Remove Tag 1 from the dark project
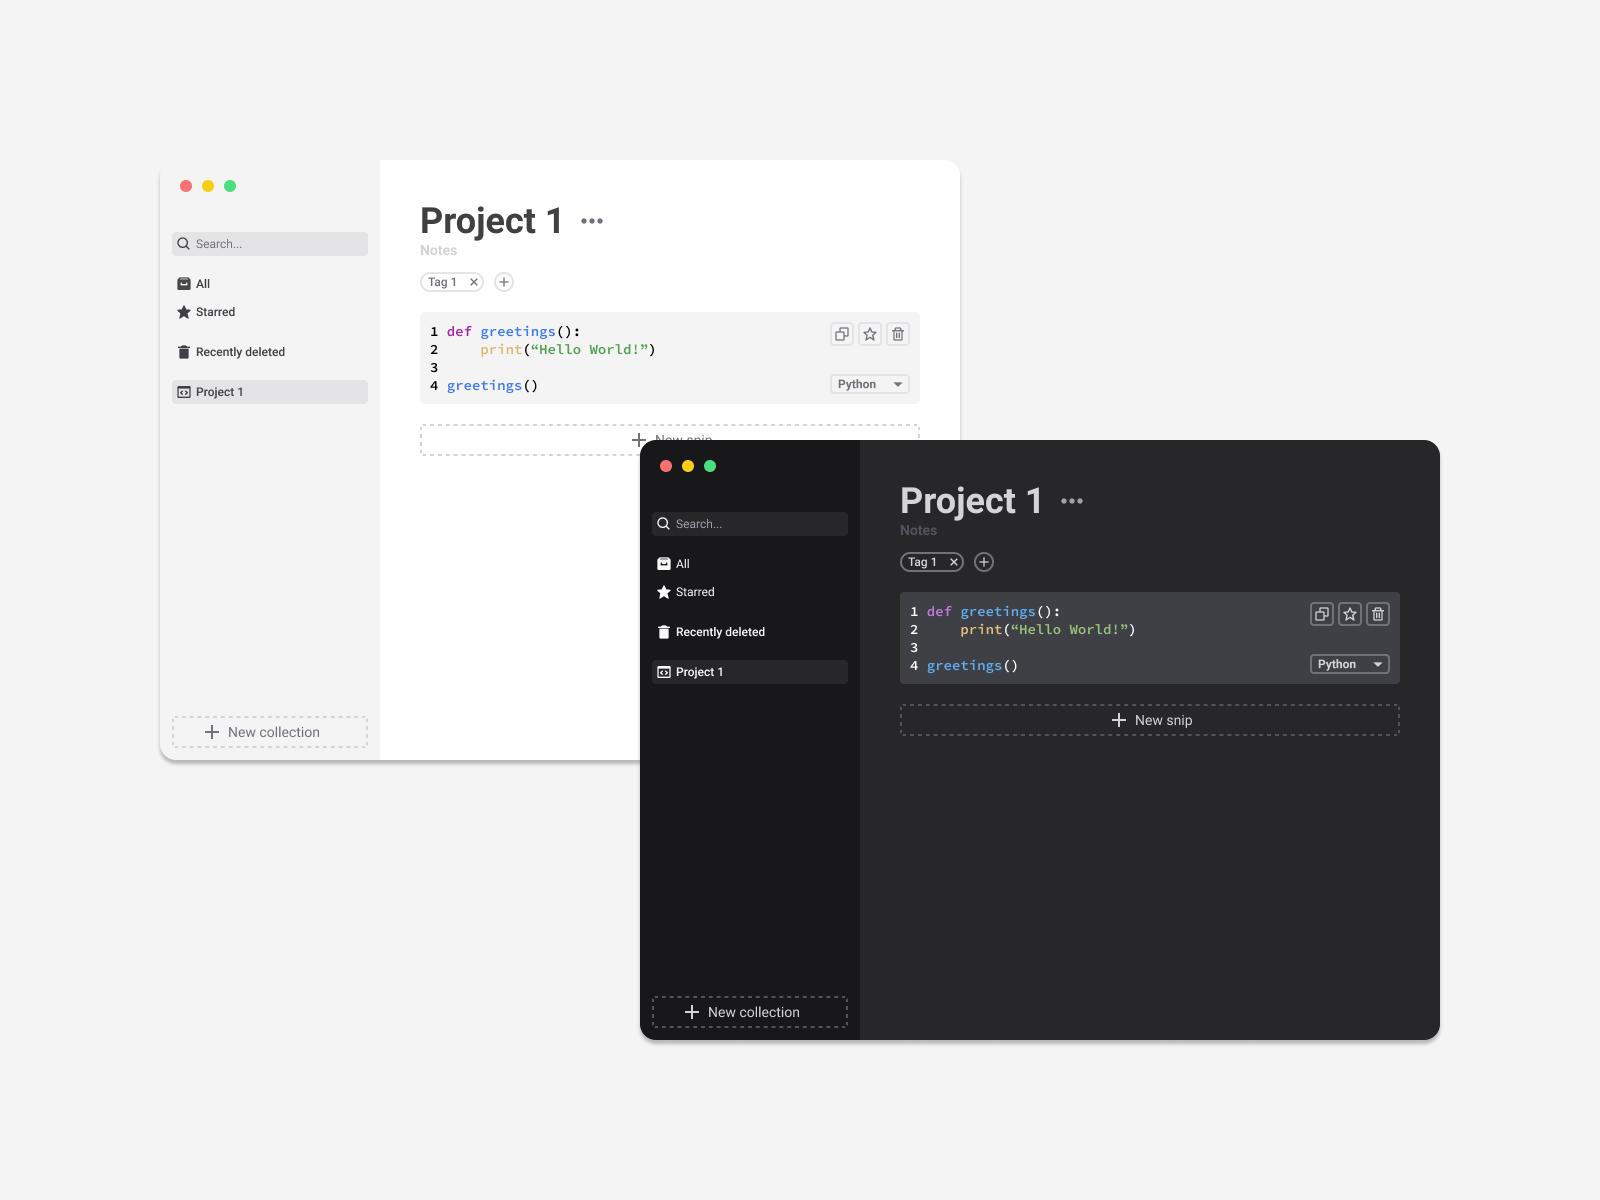 (x=954, y=562)
